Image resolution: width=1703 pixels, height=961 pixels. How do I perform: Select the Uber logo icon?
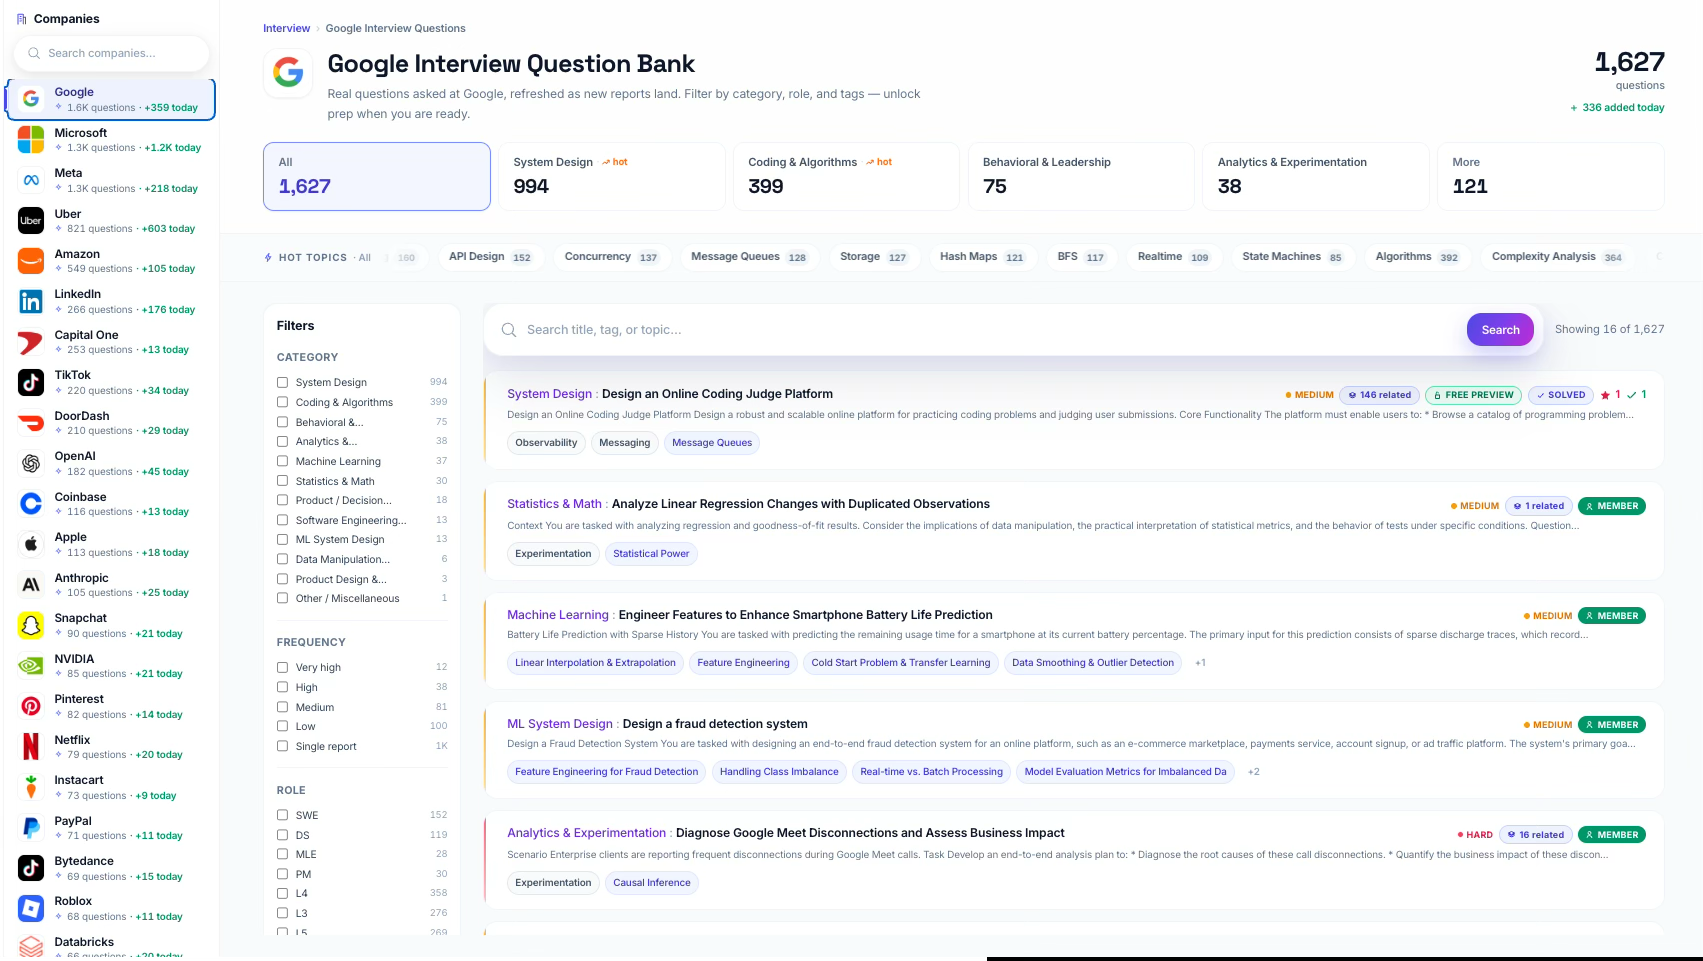pos(31,220)
